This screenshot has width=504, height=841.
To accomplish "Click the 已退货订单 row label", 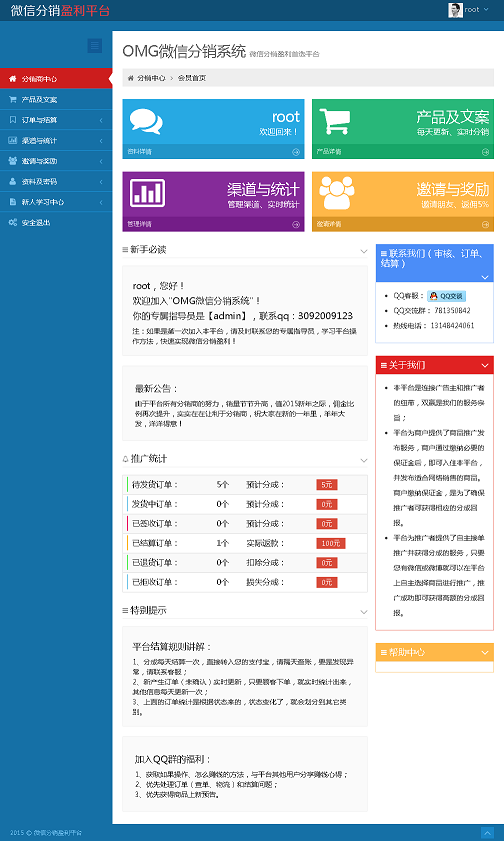I will [155, 563].
